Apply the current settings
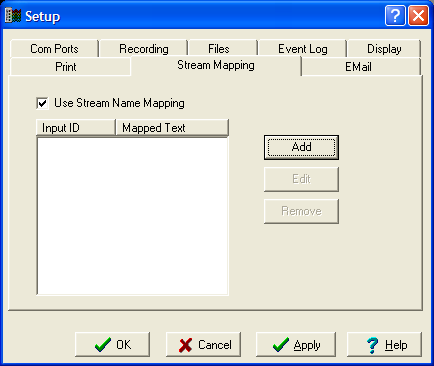The image size is (434, 366). click(x=296, y=344)
